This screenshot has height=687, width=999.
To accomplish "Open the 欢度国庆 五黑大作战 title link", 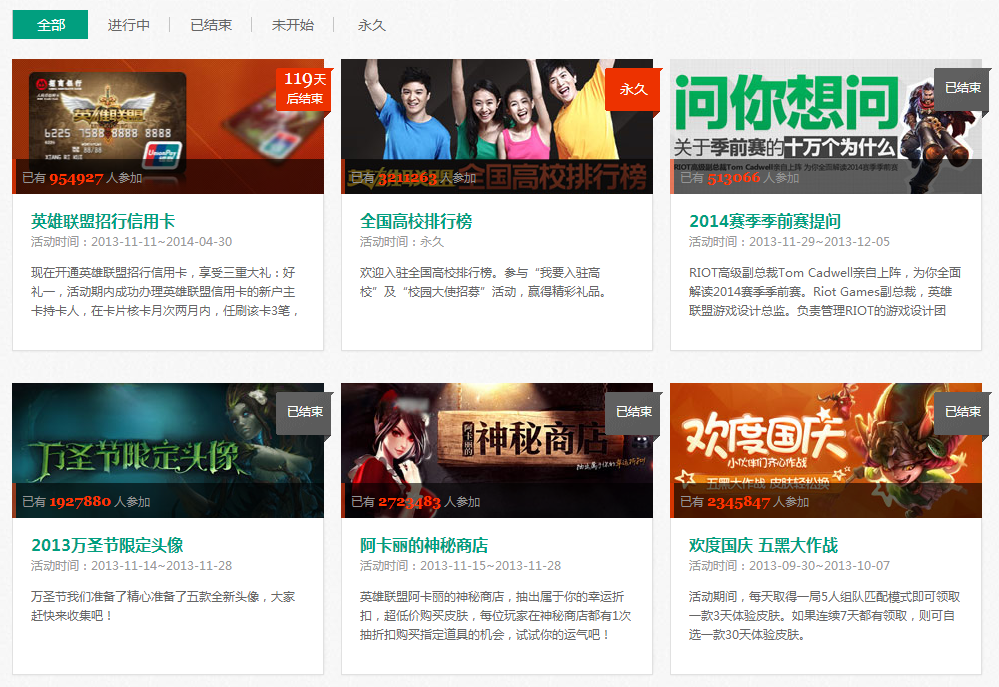I will click(763, 545).
